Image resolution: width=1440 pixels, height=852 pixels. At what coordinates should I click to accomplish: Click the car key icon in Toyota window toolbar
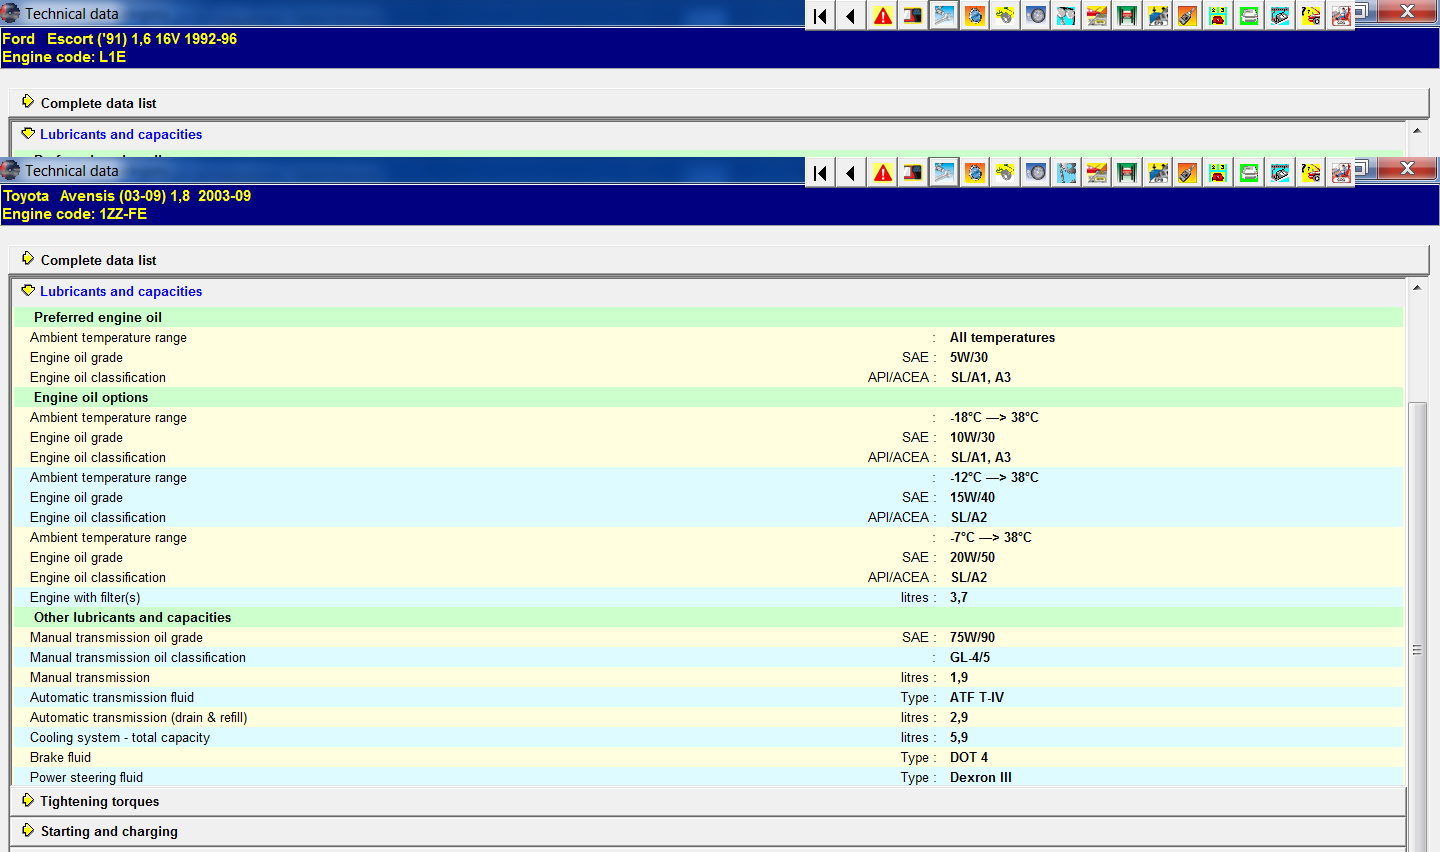click(1188, 173)
